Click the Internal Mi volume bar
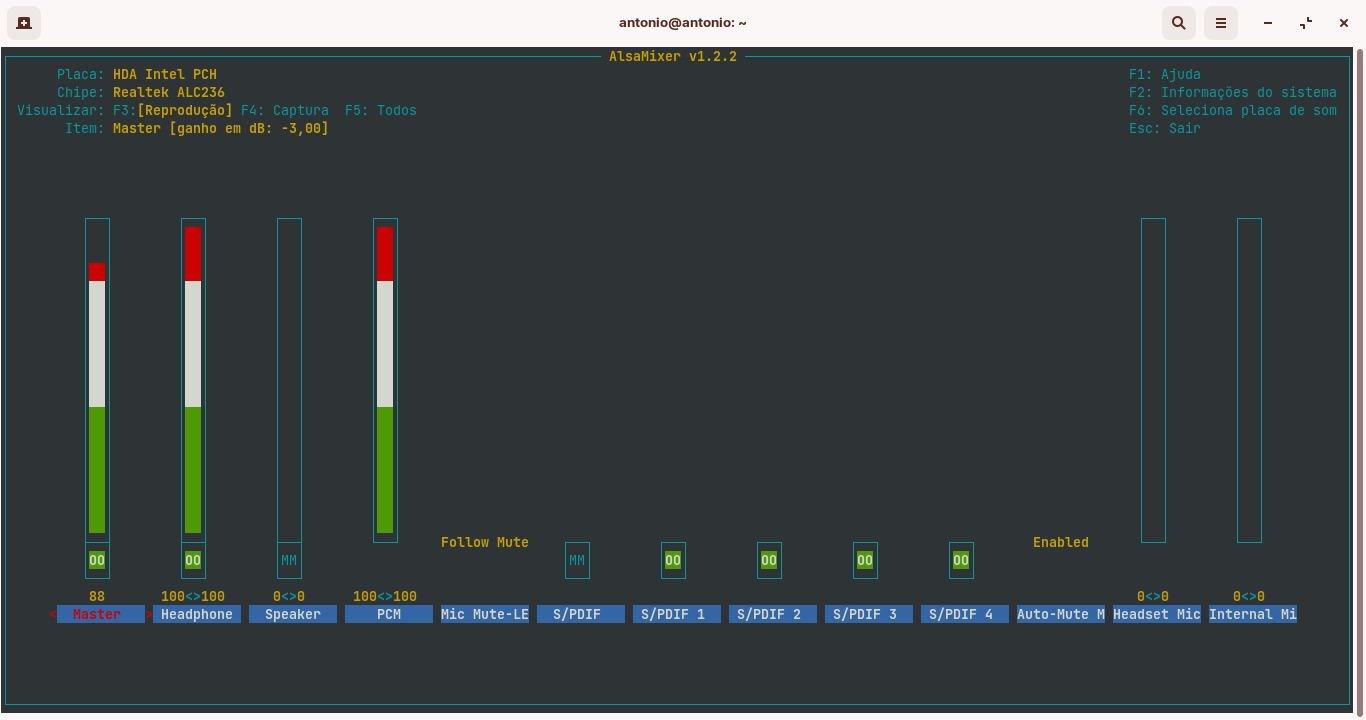1366x720 pixels. pos(1249,380)
